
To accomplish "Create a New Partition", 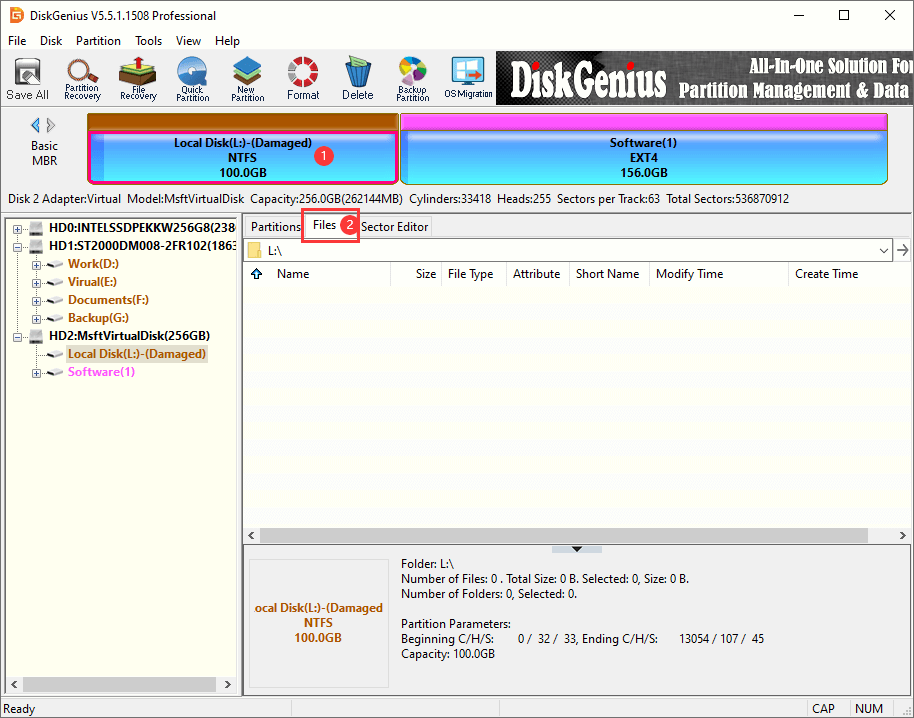I will point(247,79).
